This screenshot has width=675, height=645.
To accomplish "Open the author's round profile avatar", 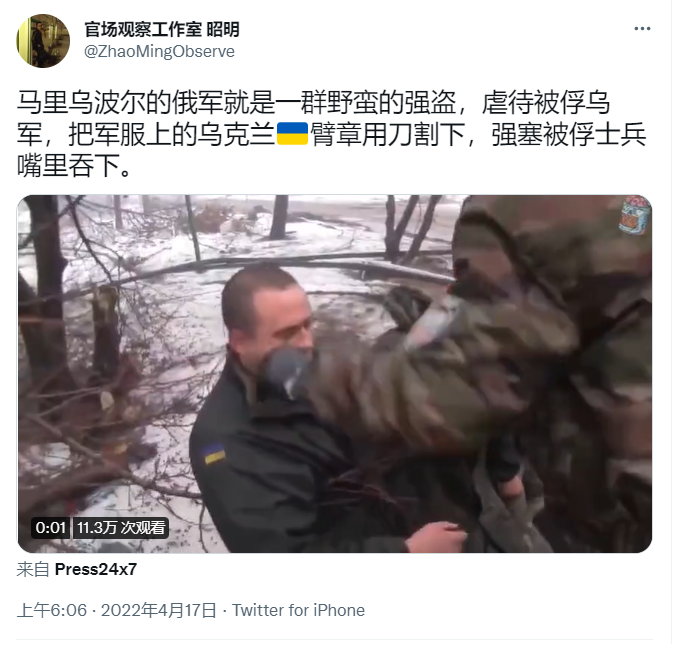I will [43, 40].
